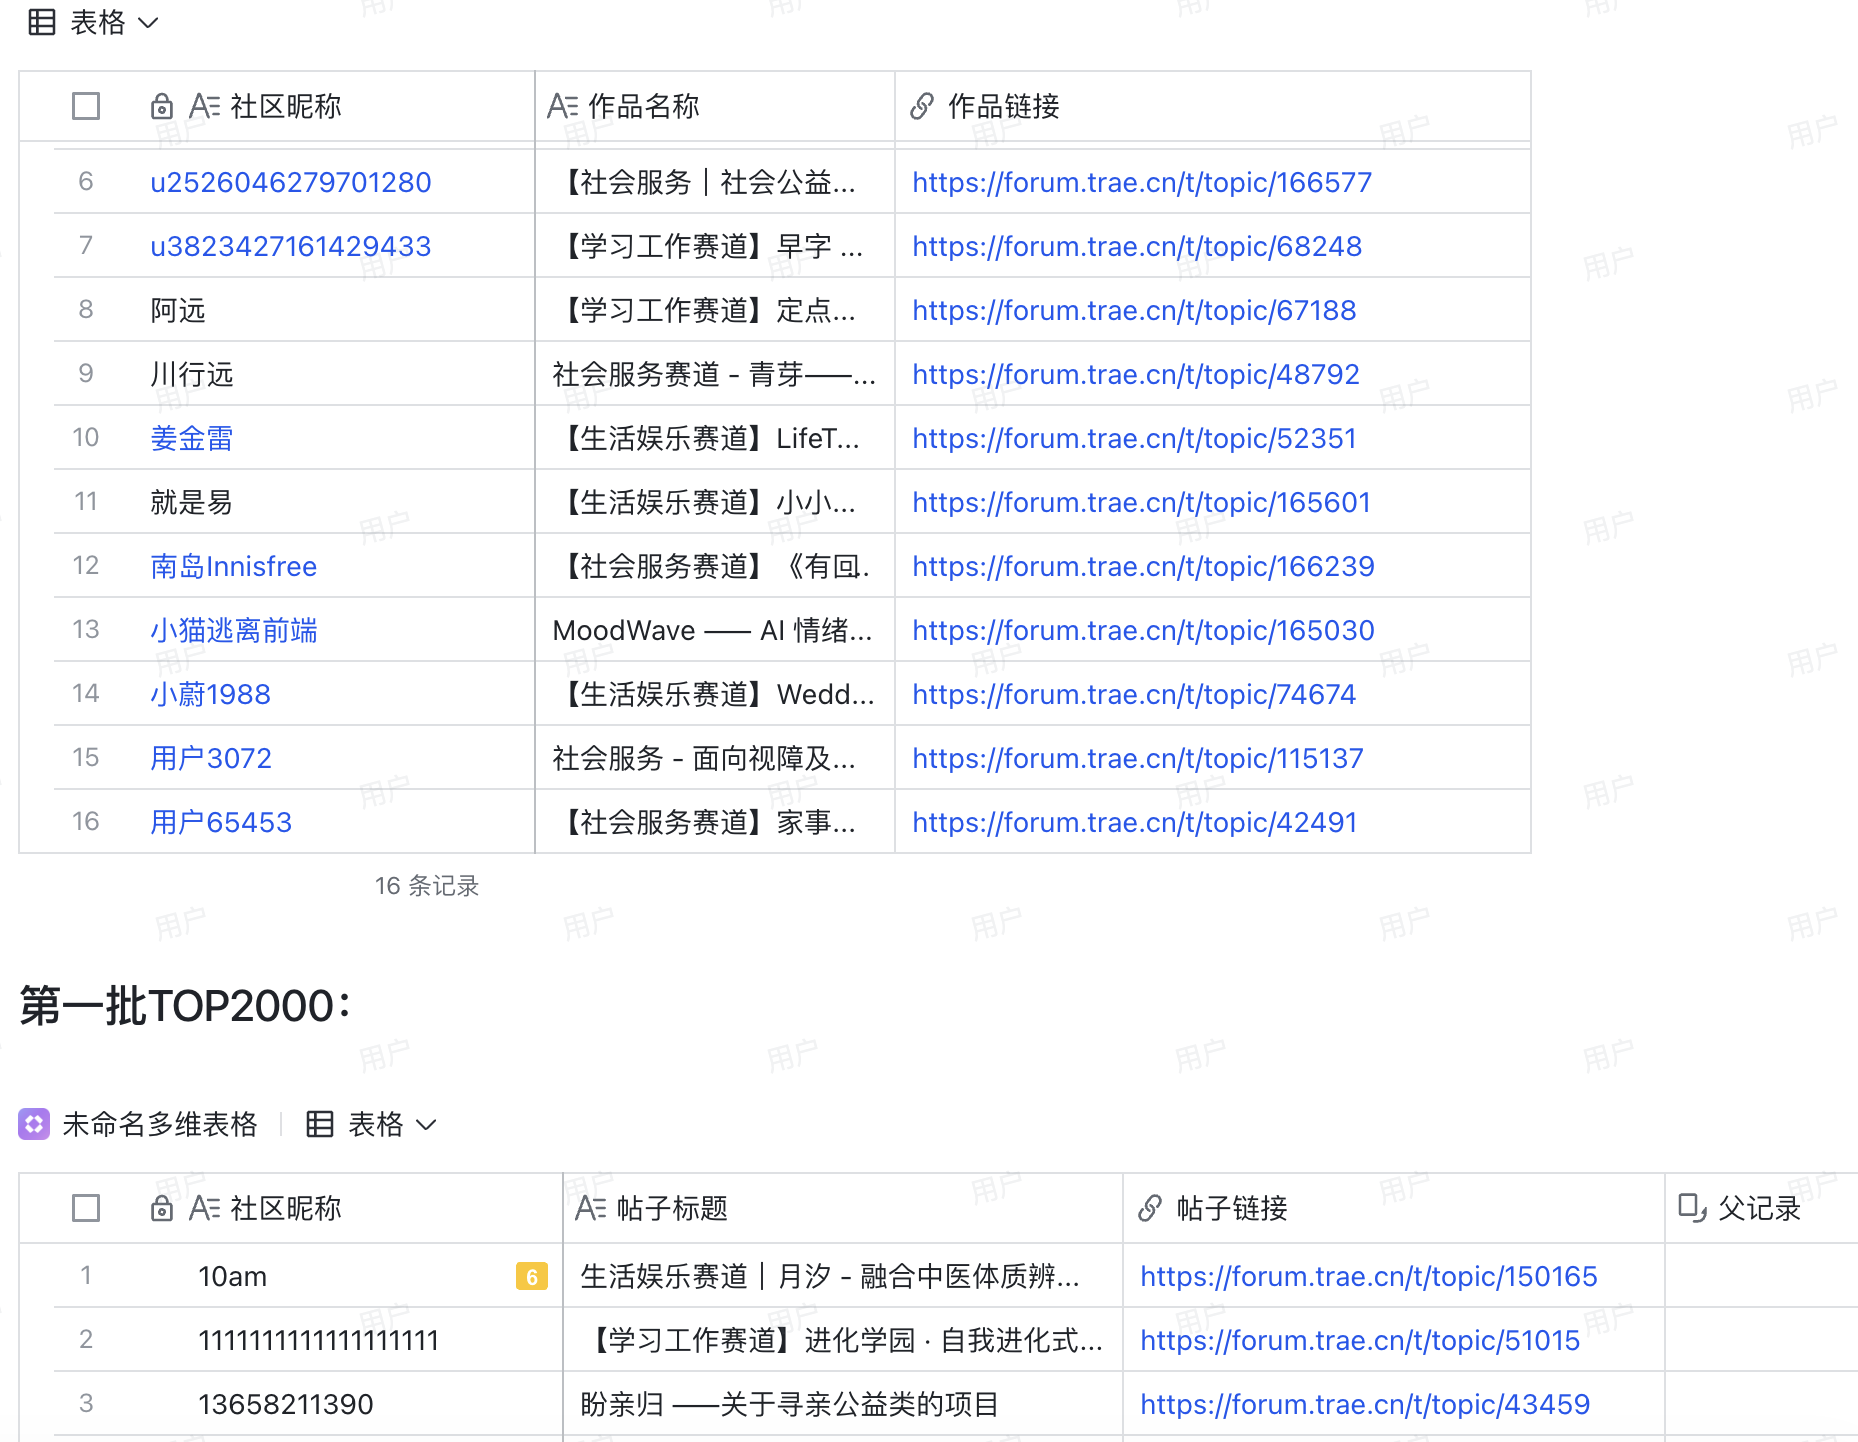Tick the select-all checkbox in first table header
This screenshot has width=1858, height=1442.
click(86, 106)
